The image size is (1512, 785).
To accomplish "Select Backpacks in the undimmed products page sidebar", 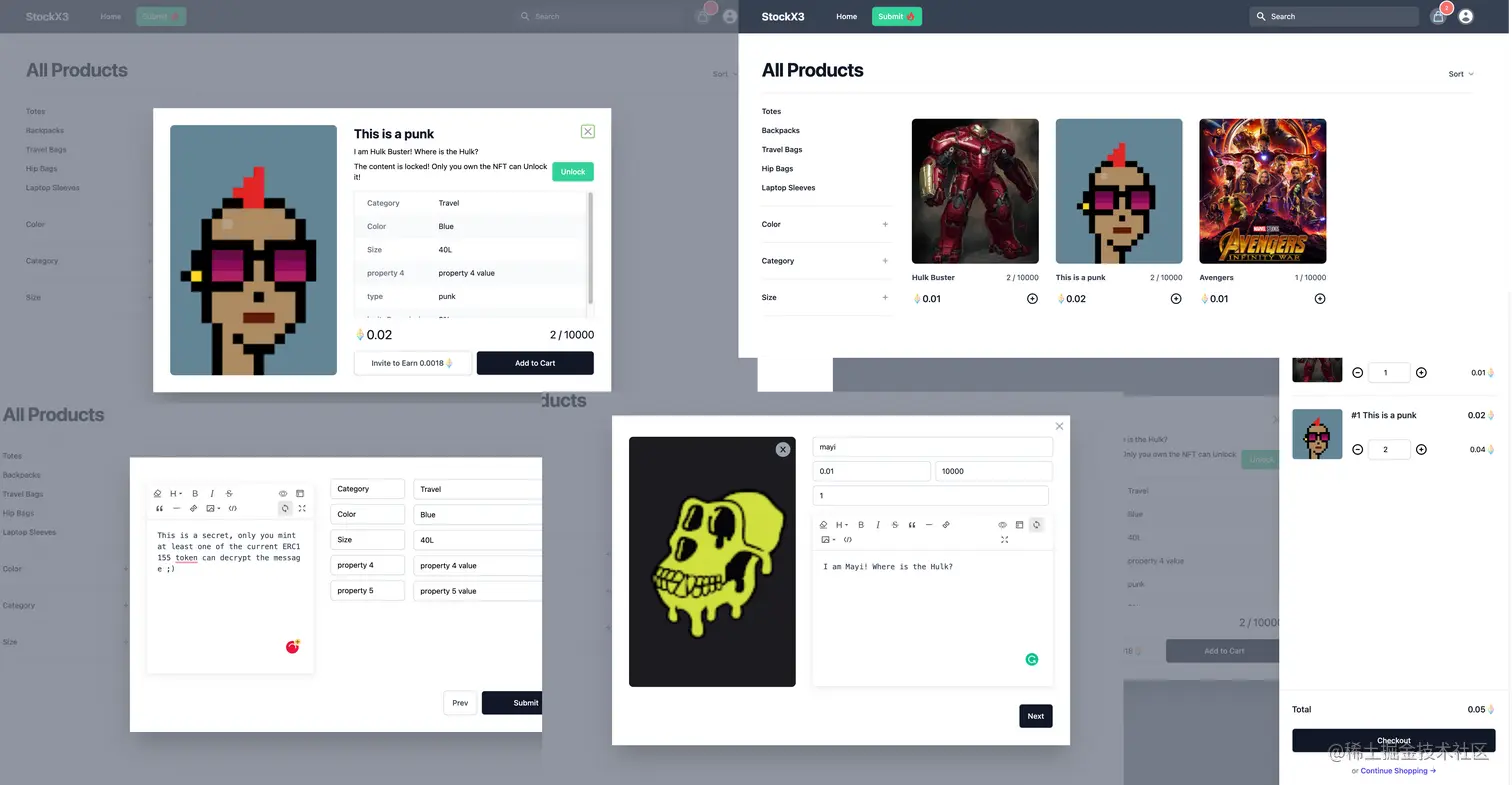I will (x=780, y=130).
